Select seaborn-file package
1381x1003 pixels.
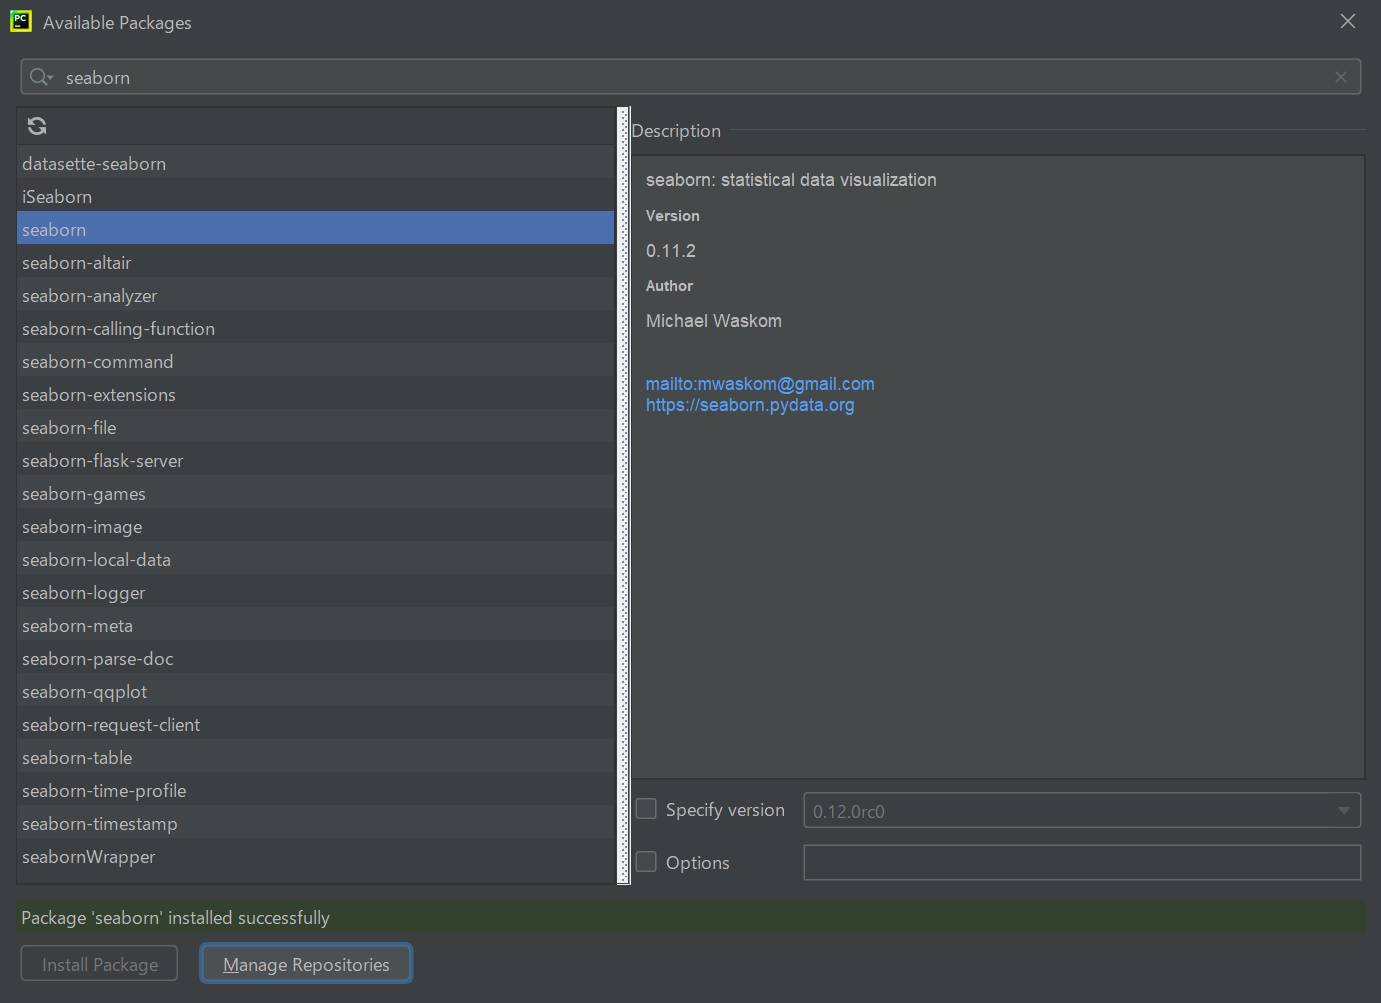[315, 427]
